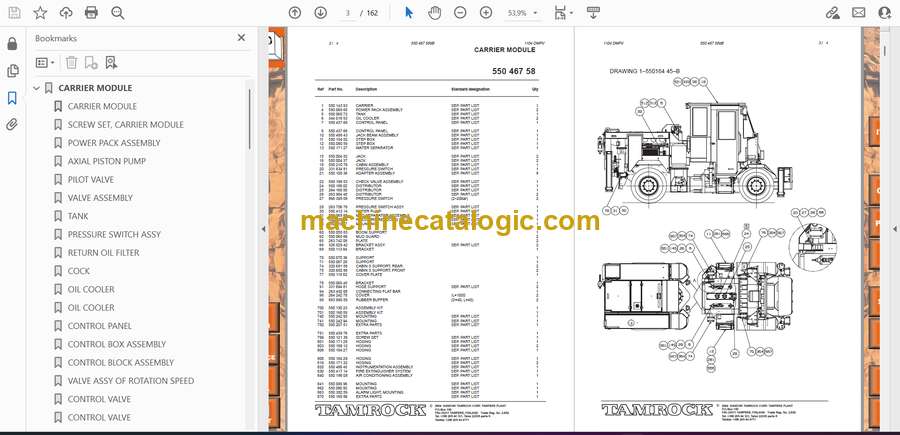Open the lock protection panel
Image resolution: width=900 pixels, height=435 pixels.
click(12, 44)
